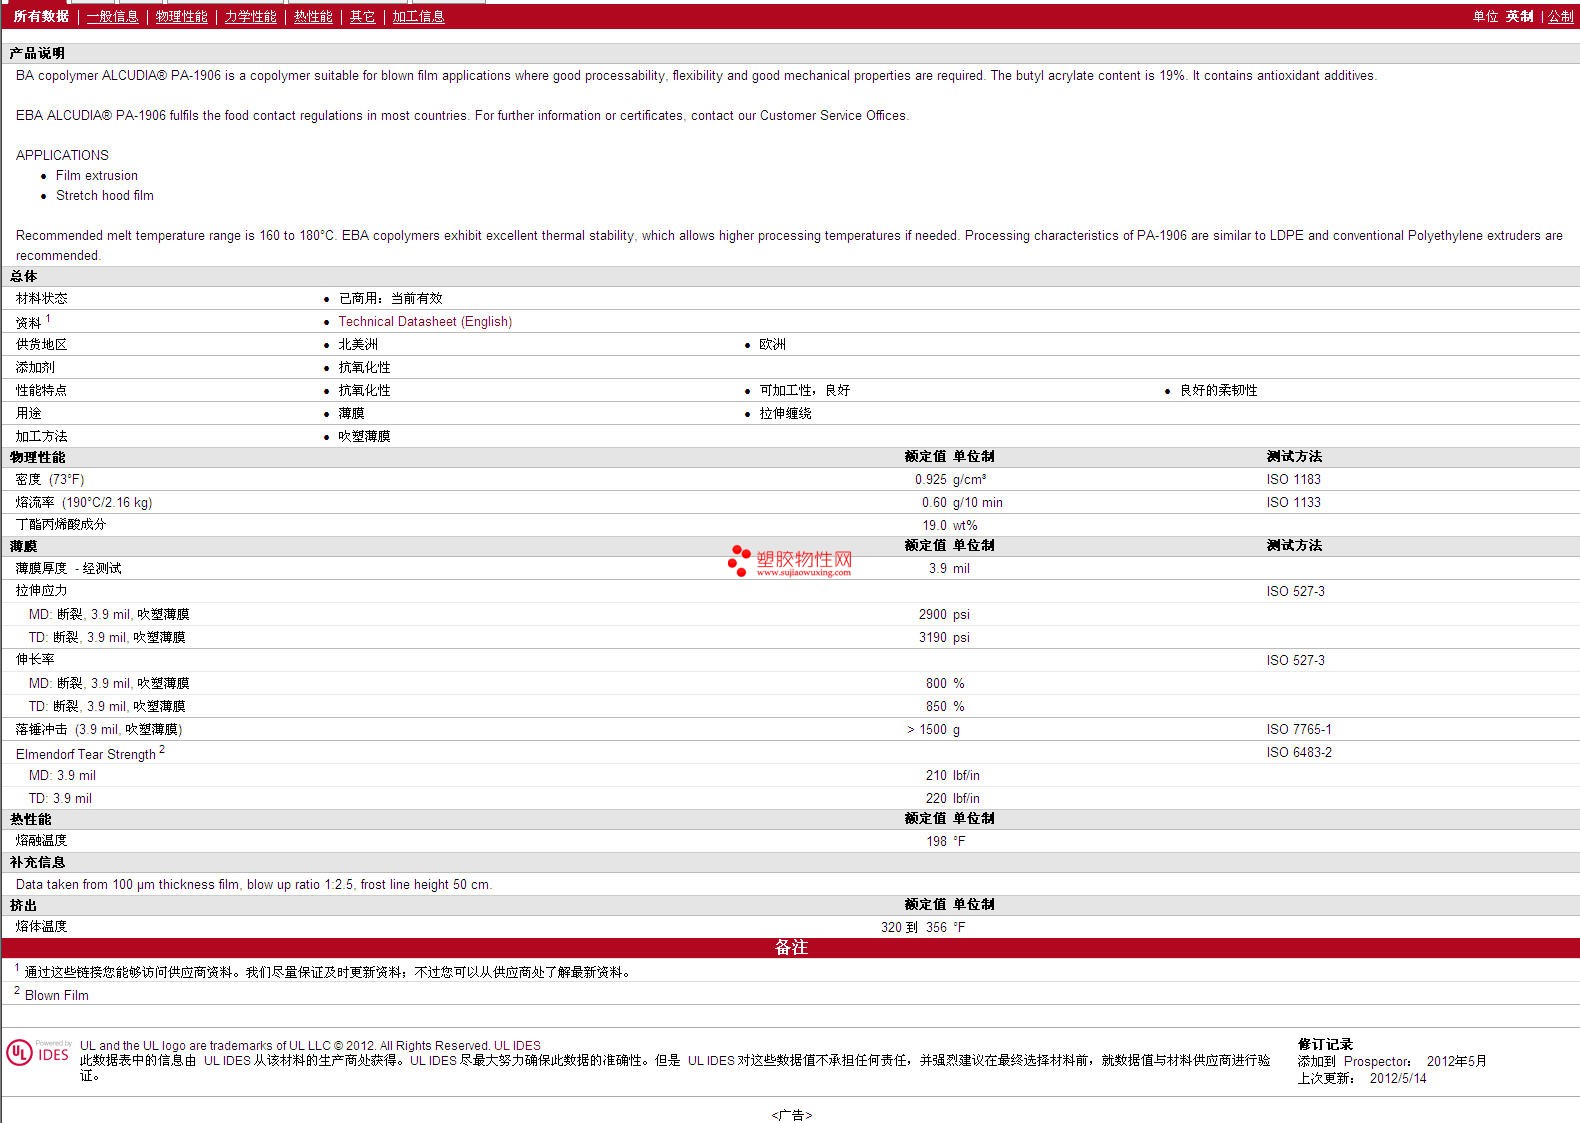Image resolution: width=1580 pixels, height=1123 pixels.
Task: Click UL IDES link before 对这些数据值不承担
Action: [711, 1061]
